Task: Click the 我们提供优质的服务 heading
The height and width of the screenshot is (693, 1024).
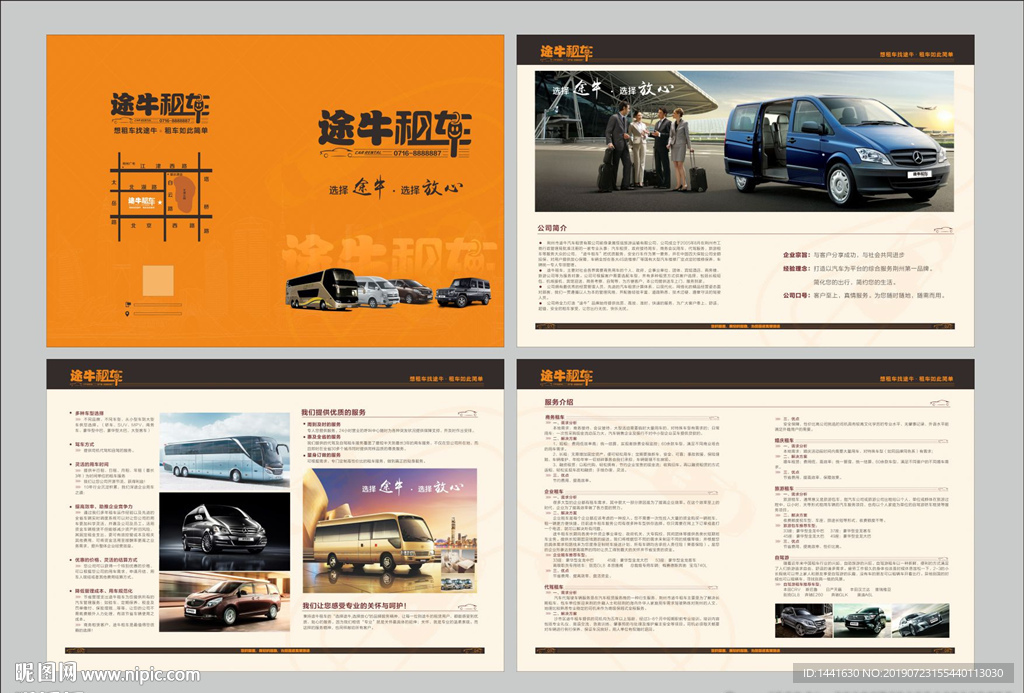Action: [333, 412]
